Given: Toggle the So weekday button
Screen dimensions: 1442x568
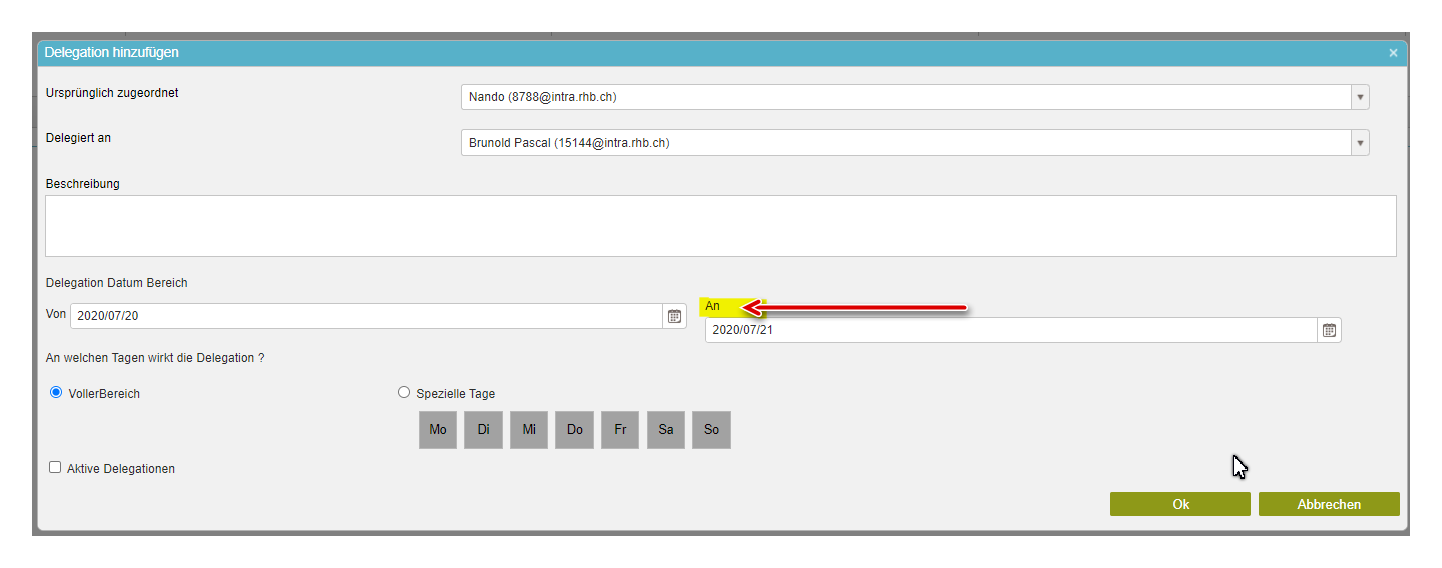Looking at the screenshot, I should (711, 430).
